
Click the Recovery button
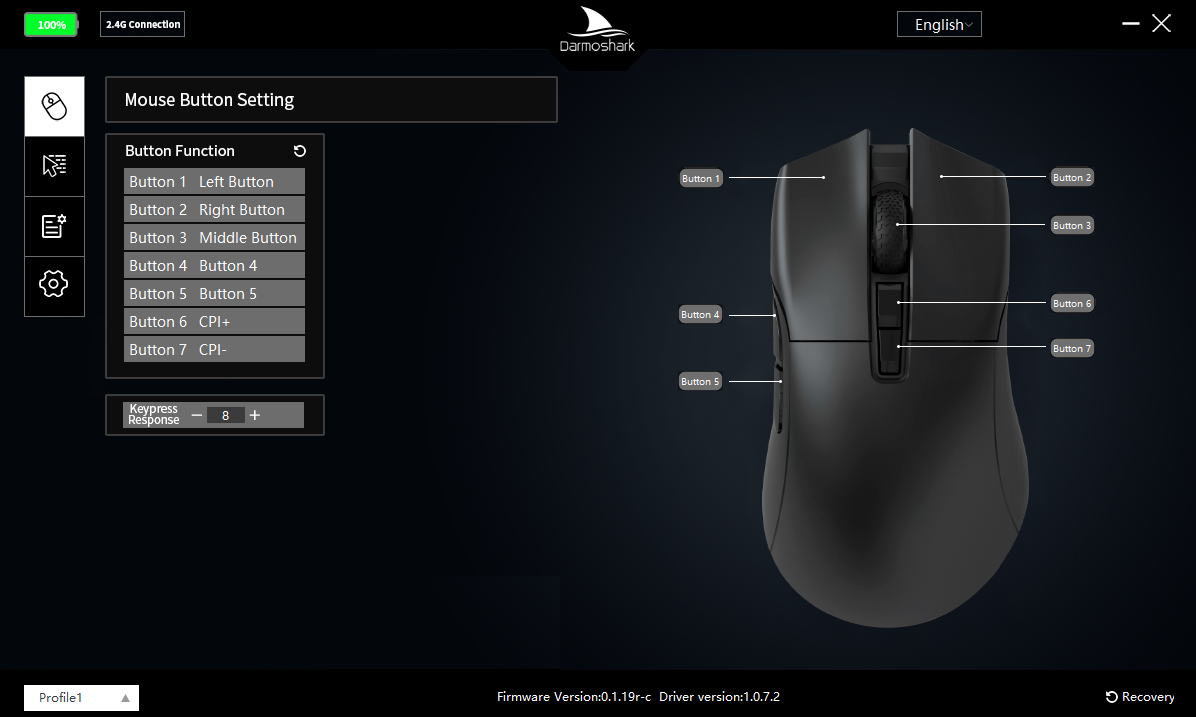pyautogui.click(x=1140, y=696)
